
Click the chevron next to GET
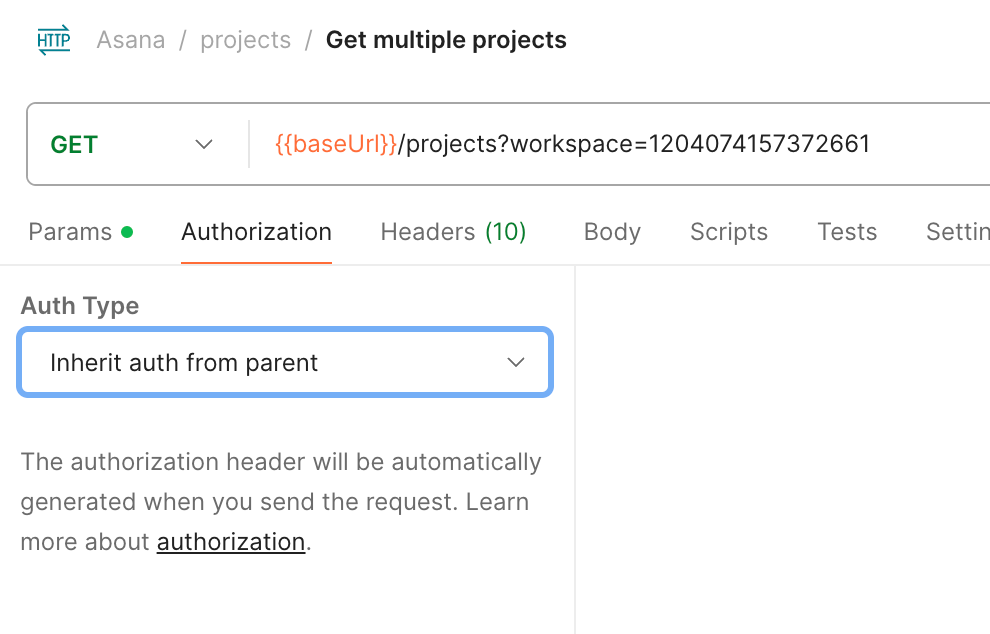click(x=204, y=144)
